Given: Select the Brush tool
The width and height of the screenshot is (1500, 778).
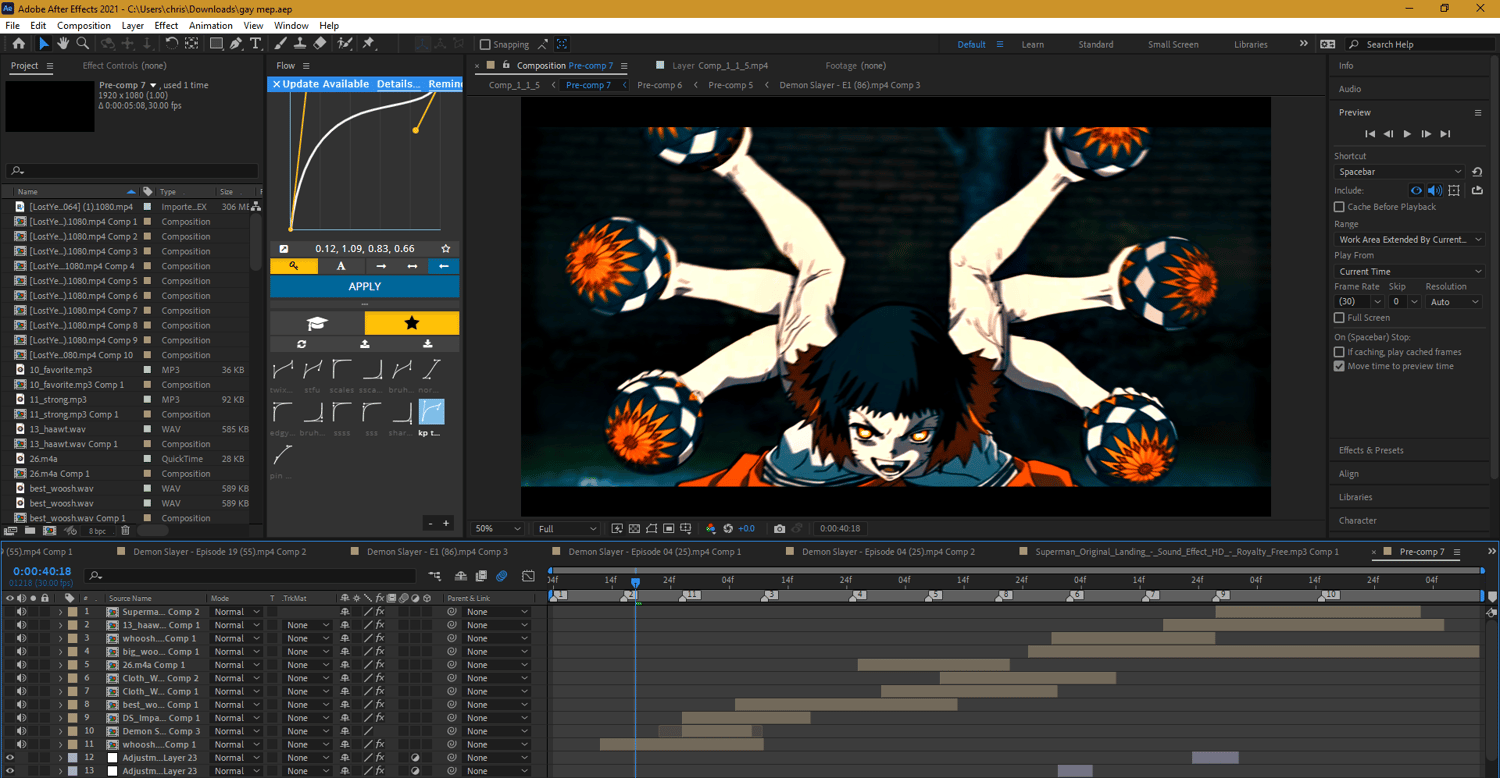Looking at the screenshot, I should click(281, 44).
